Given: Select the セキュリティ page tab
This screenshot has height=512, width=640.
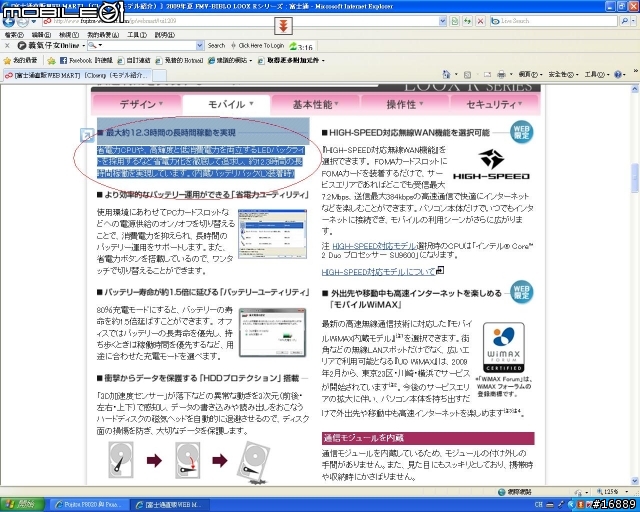Looking at the screenshot, I should click(x=494, y=105).
